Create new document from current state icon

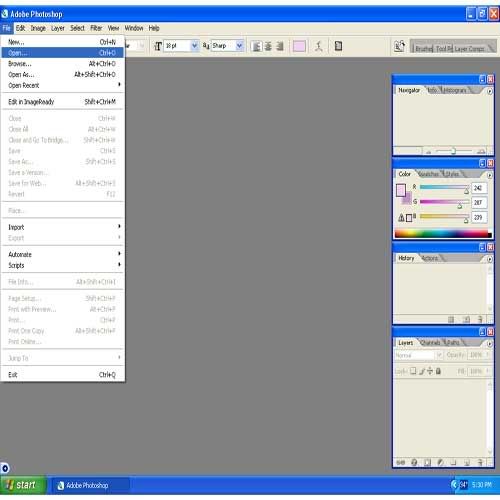pyautogui.click(x=451, y=320)
